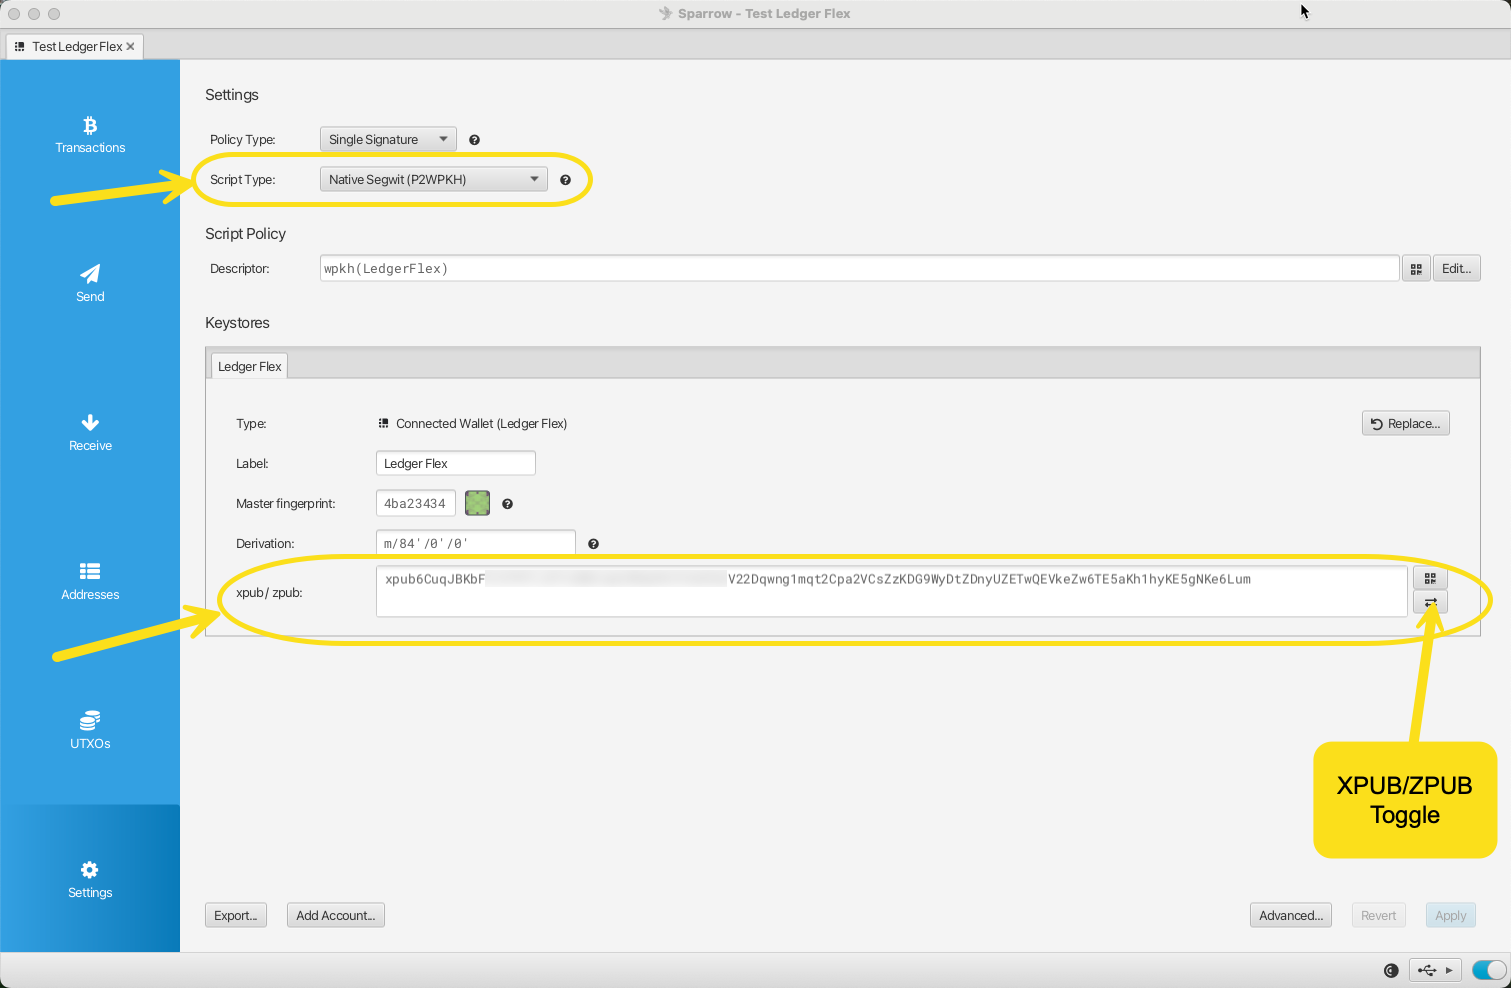Close the Test Ledger Flex tab
This screenshot has height=988, width=1511.
130,47
